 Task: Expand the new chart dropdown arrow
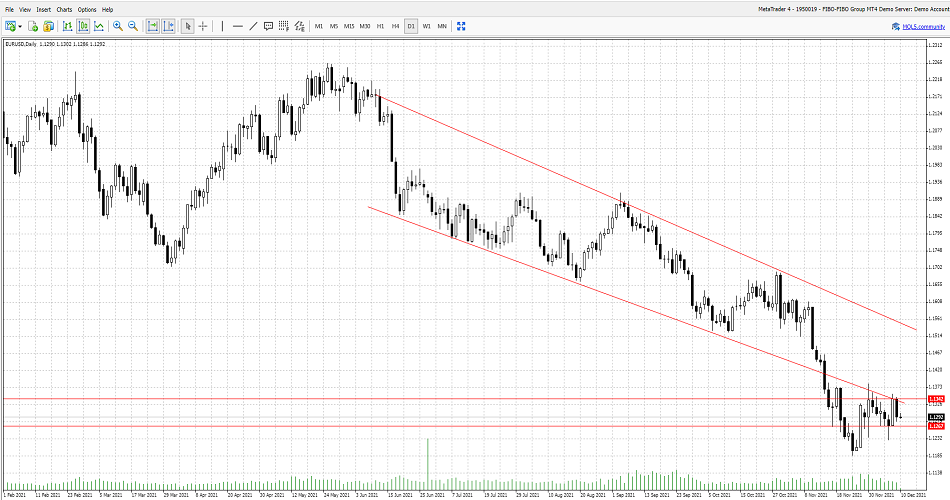(20, 26)
